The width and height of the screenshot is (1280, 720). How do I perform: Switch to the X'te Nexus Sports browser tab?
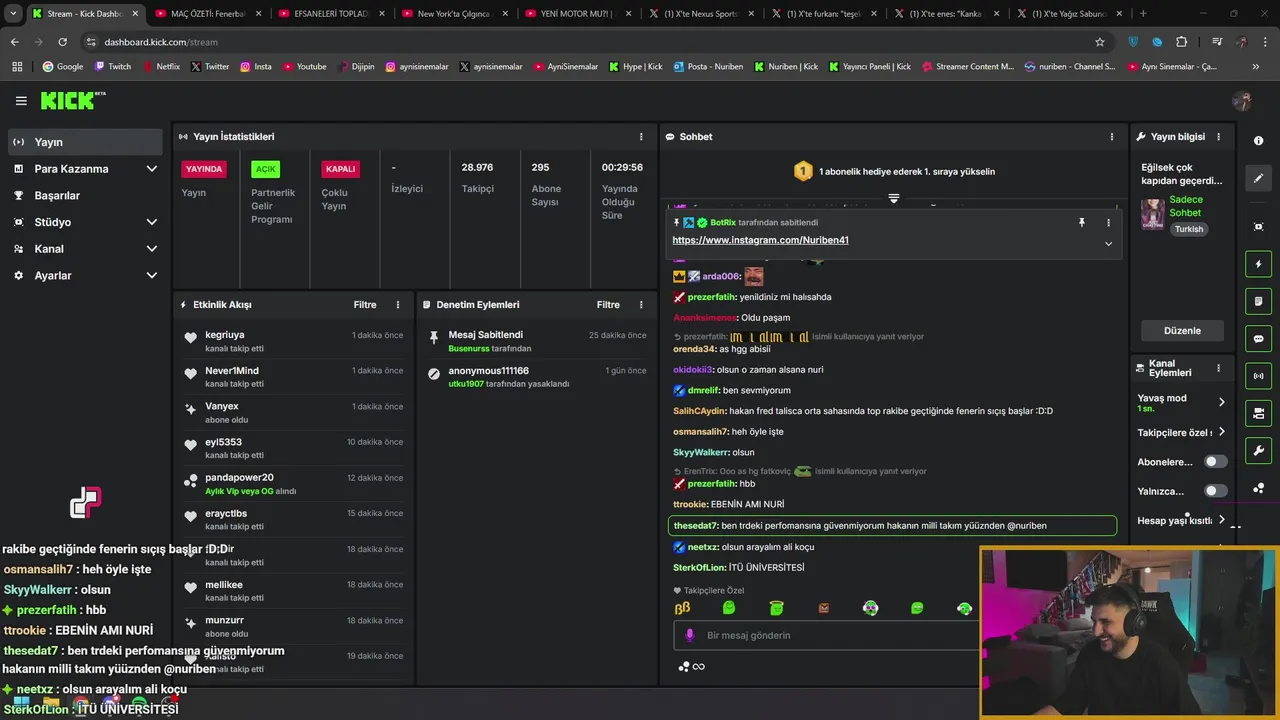[699, 14]
